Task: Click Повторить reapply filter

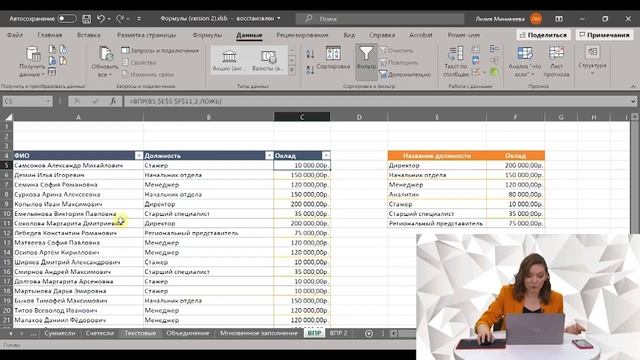Action: coord(399,62)
